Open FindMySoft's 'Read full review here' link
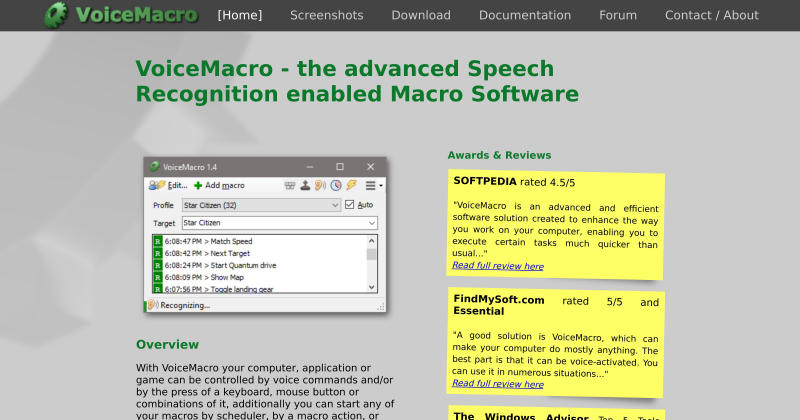The height and width of the screenshot is (420, 800). point(498,383)
